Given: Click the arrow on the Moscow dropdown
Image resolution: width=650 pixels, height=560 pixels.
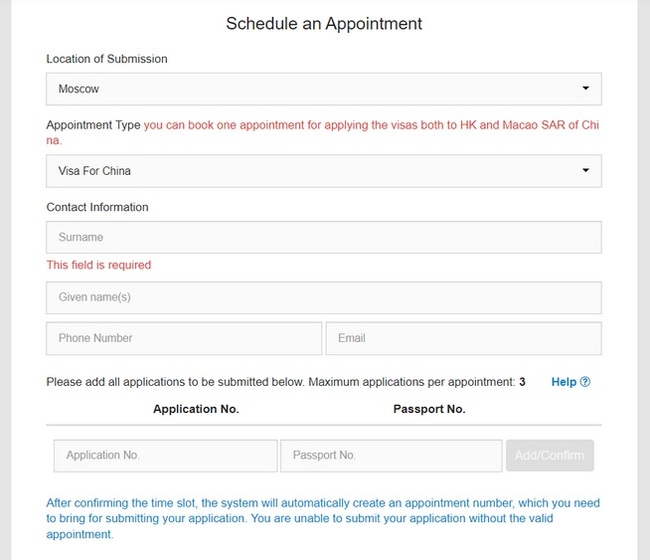Looking at the screenshot, I should (586, 89).
